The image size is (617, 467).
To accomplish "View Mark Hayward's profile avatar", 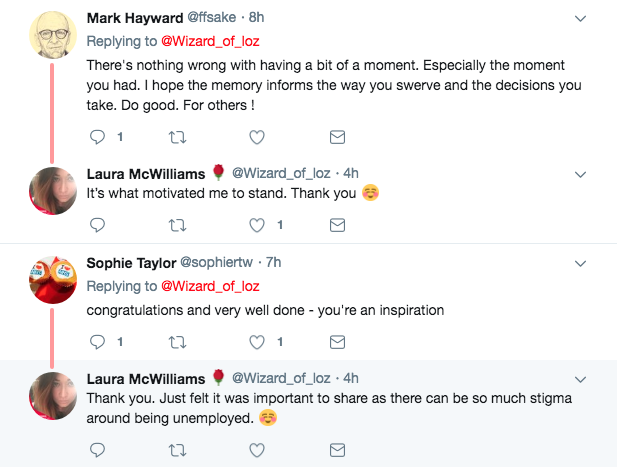I will [52, 42].
